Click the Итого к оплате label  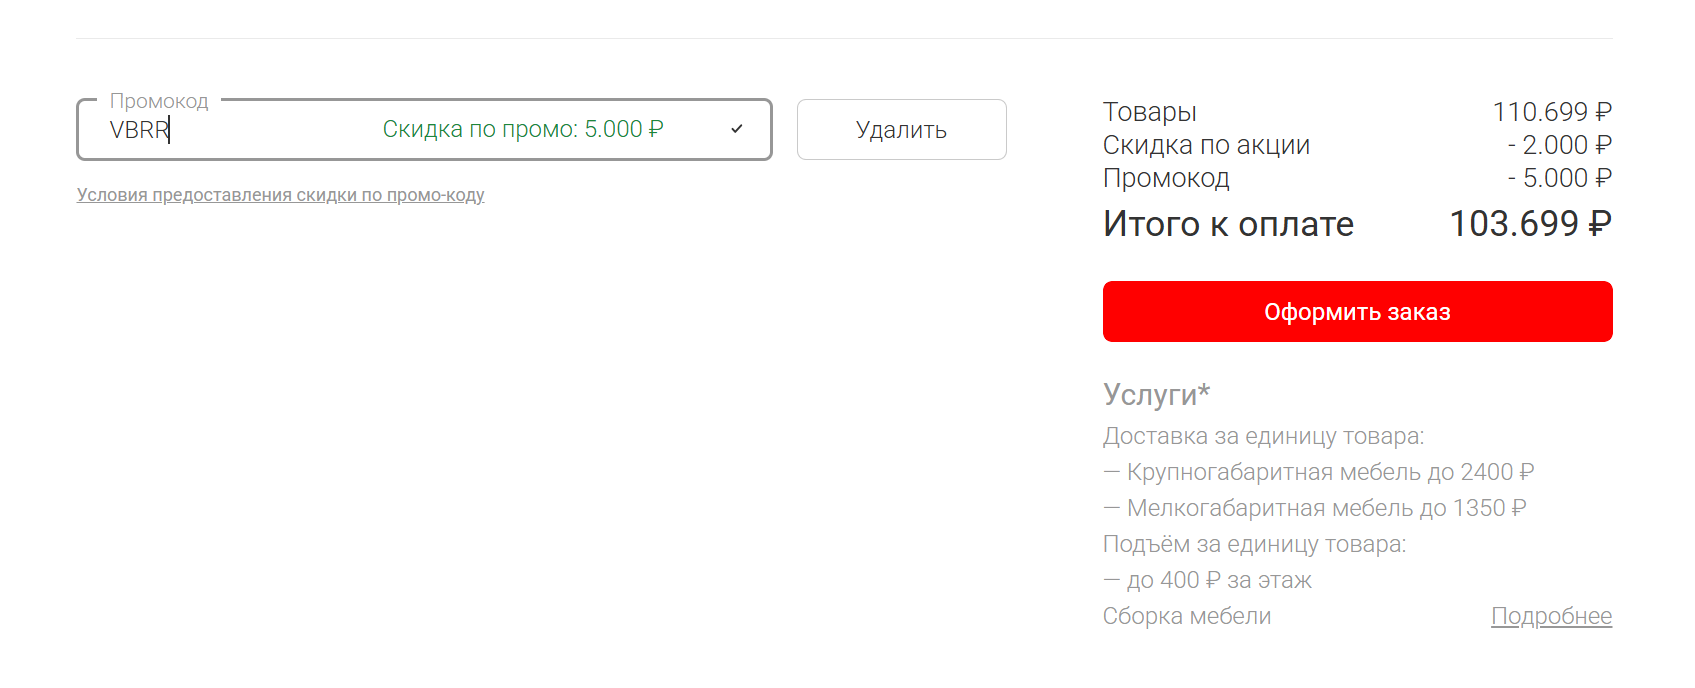click(1228, 224)
